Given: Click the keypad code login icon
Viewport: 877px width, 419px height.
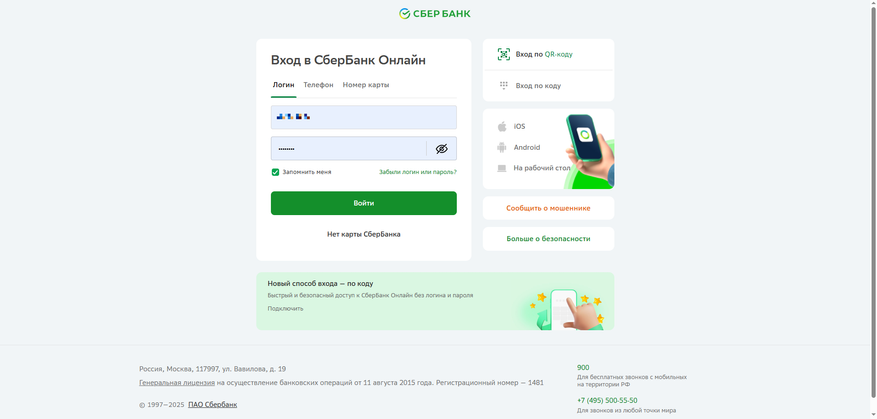Looking at the screenshot, I should [x=504, y=85].
